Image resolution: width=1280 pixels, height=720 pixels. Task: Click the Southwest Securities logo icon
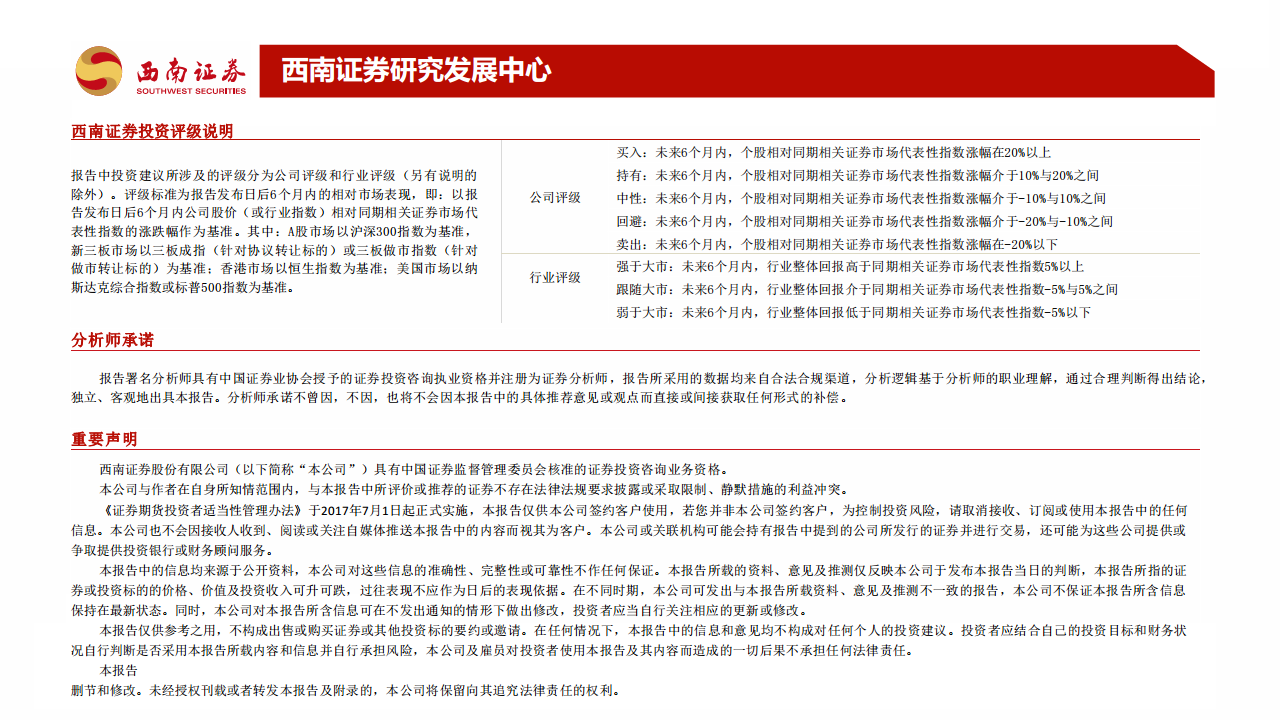99,71
